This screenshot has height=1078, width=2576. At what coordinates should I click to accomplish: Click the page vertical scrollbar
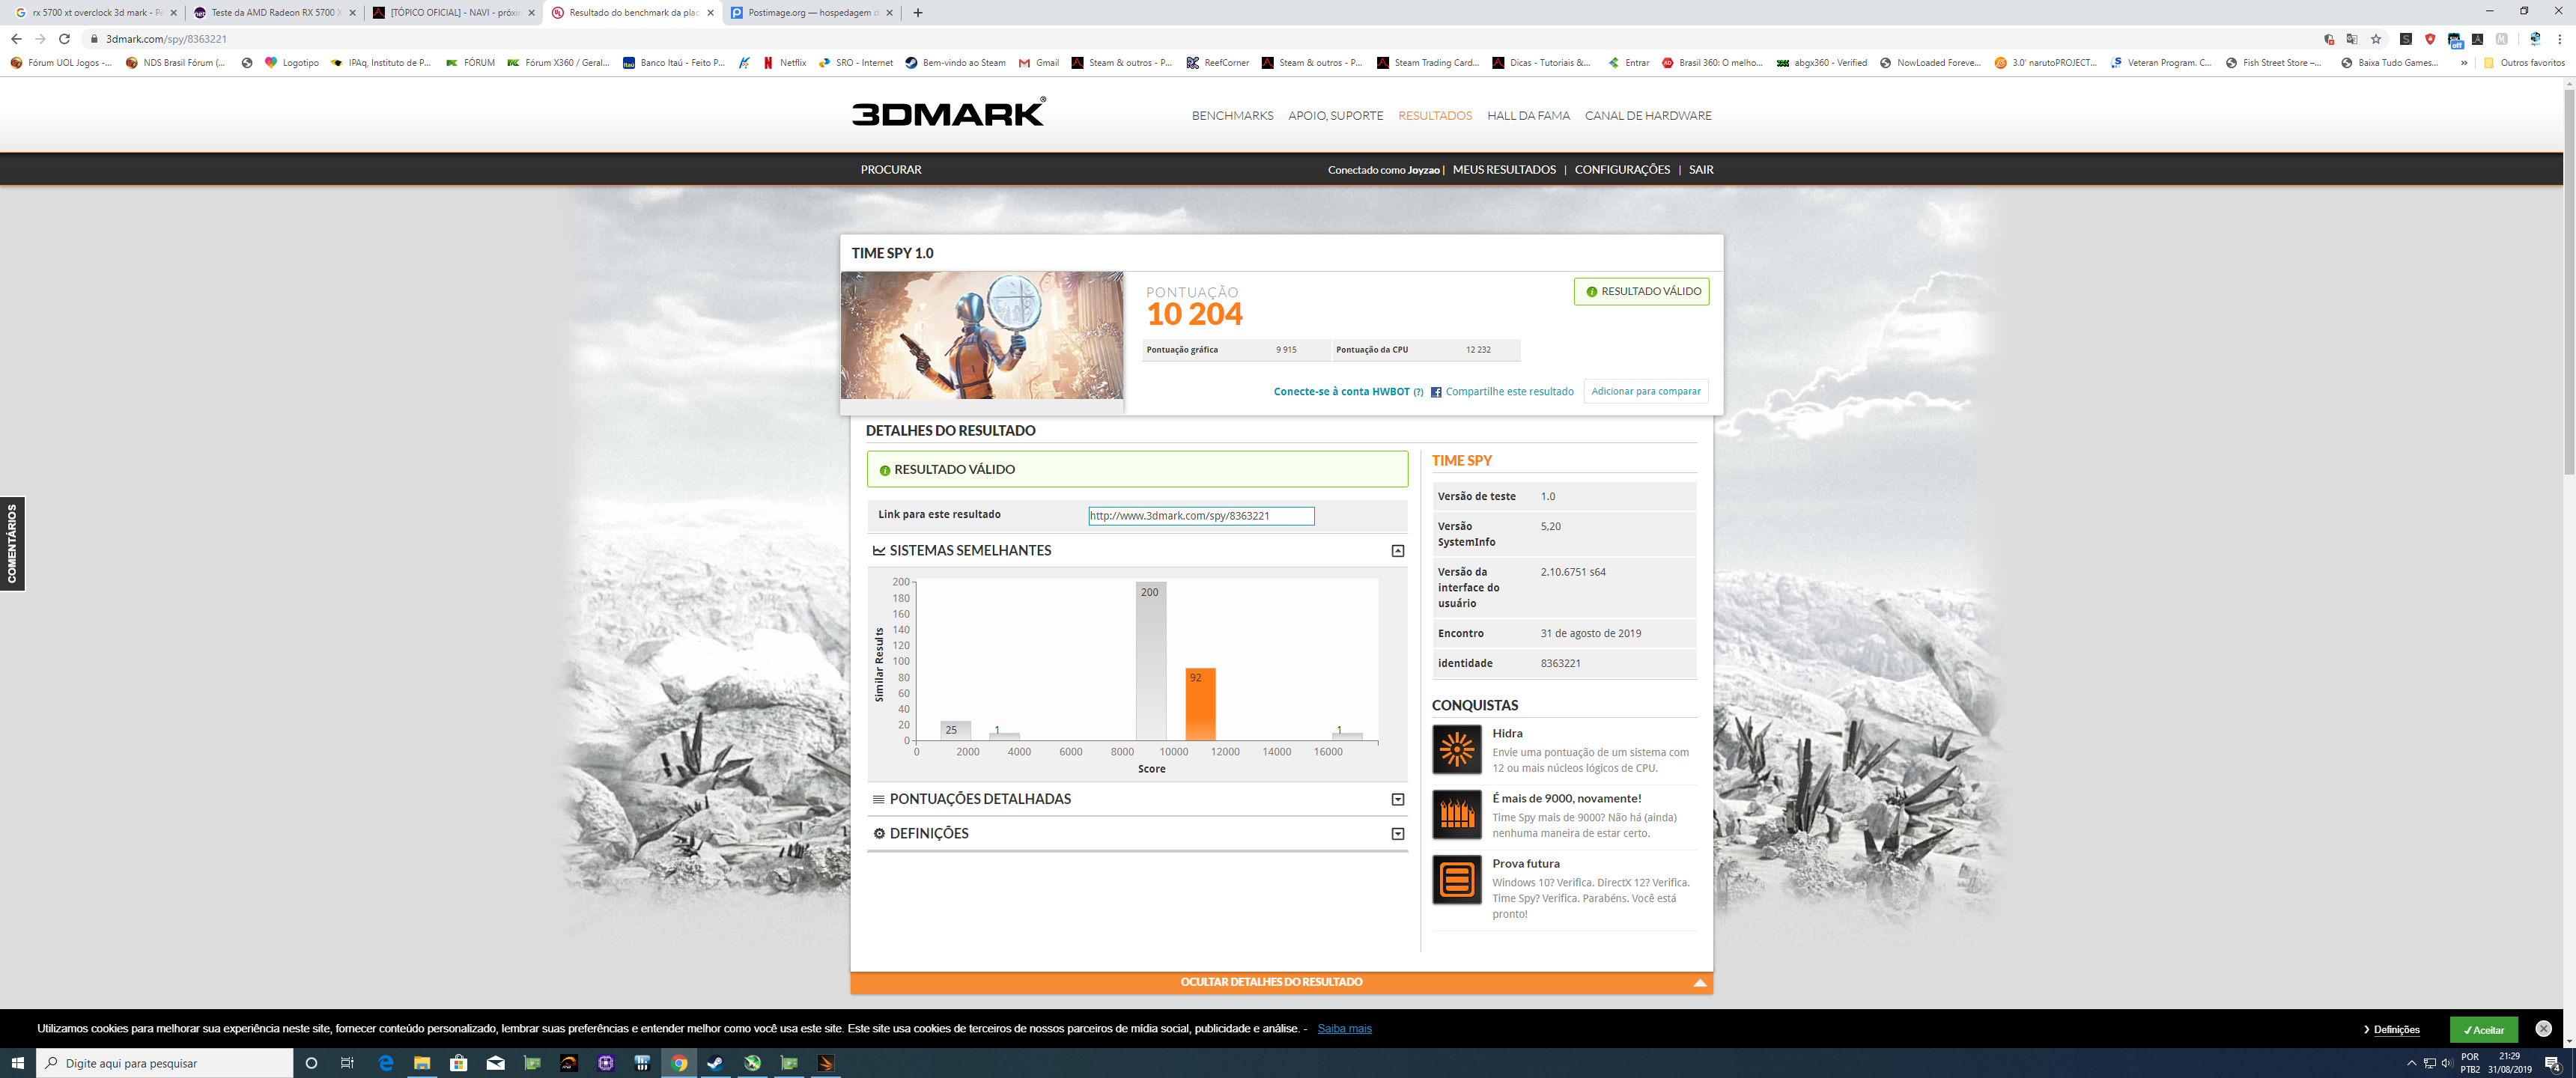point(2569,284)
